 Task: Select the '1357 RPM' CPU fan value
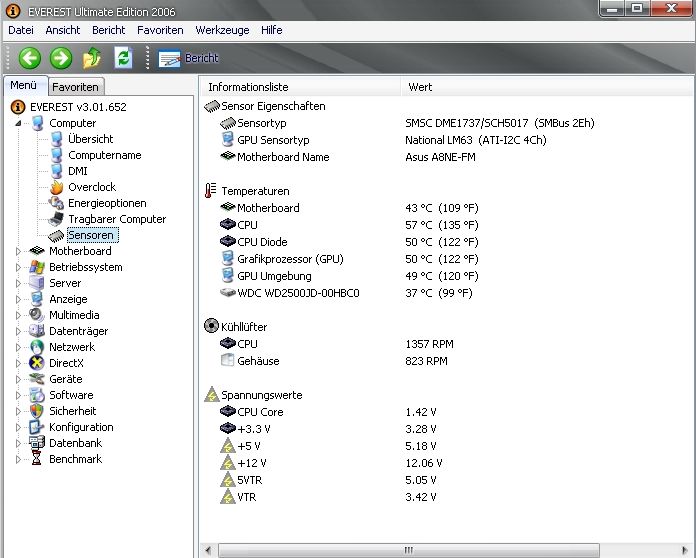point(429,344)
